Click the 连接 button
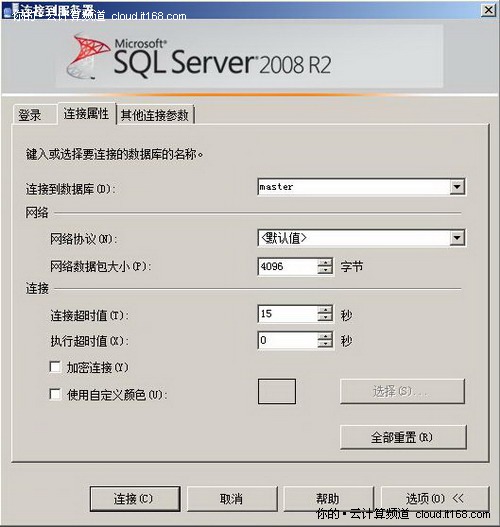Image resolution: width=500 pixels, height=527 pixels. pyautogui.click(x=135, y=499)
